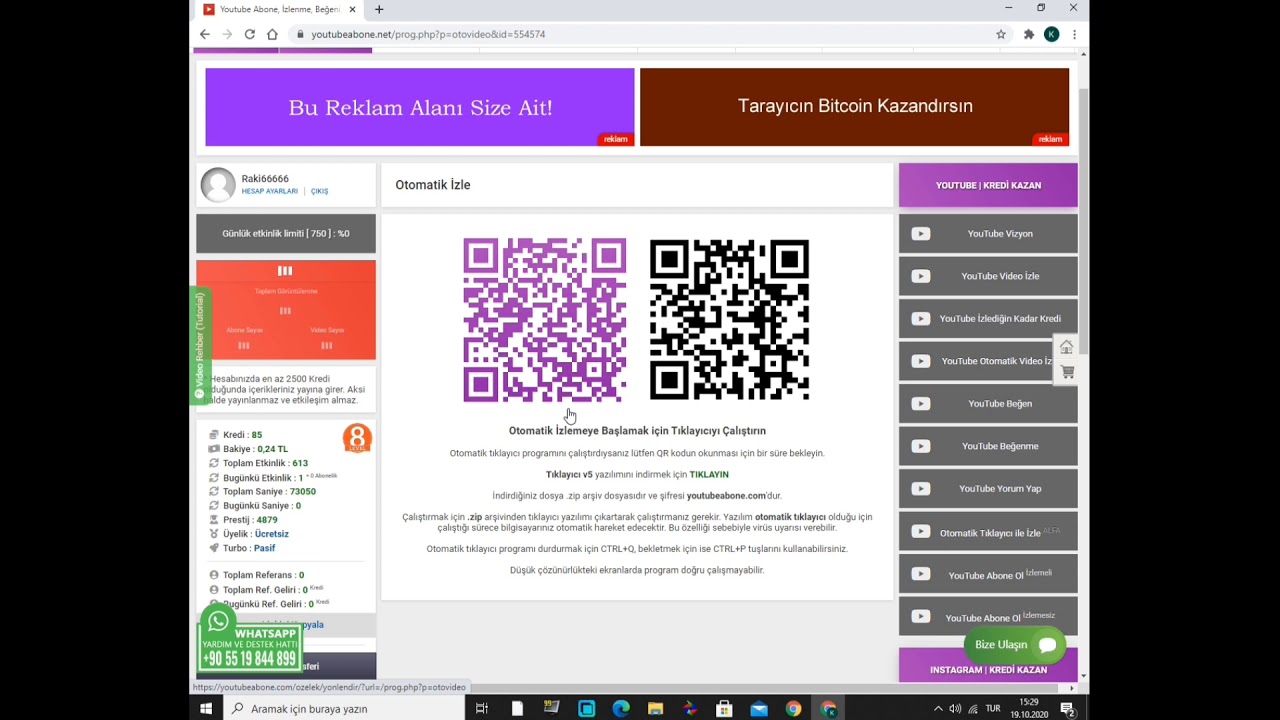This screenshot has width=1280, height=720.
Task: Open YouTube İzlediğin Kadar Kredi item
Action: tap(988, 318)
